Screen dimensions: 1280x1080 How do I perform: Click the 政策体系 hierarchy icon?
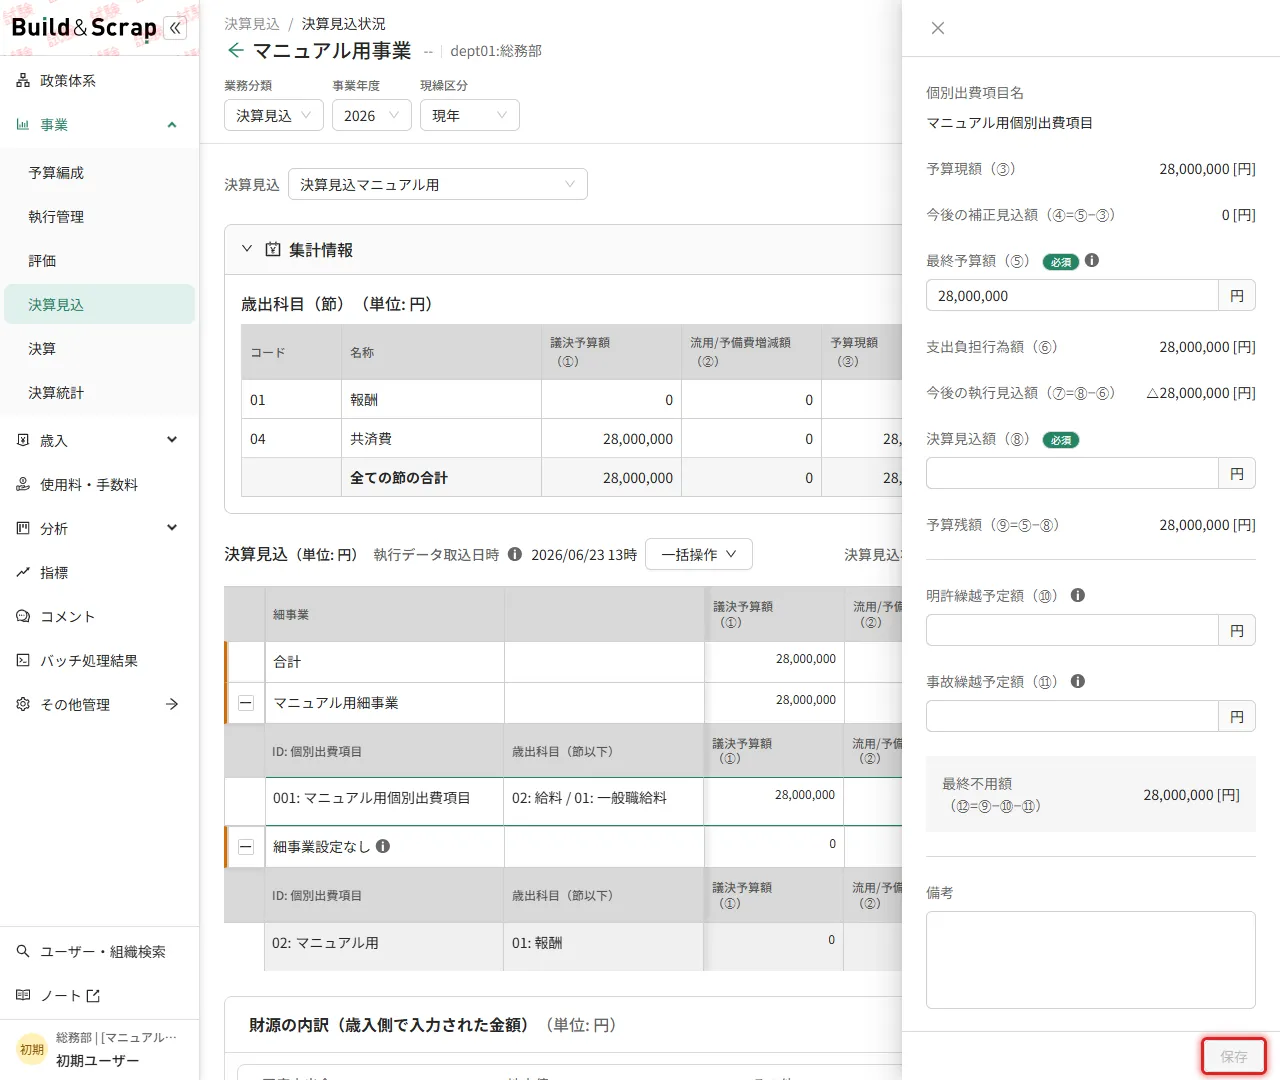[23, 81]
